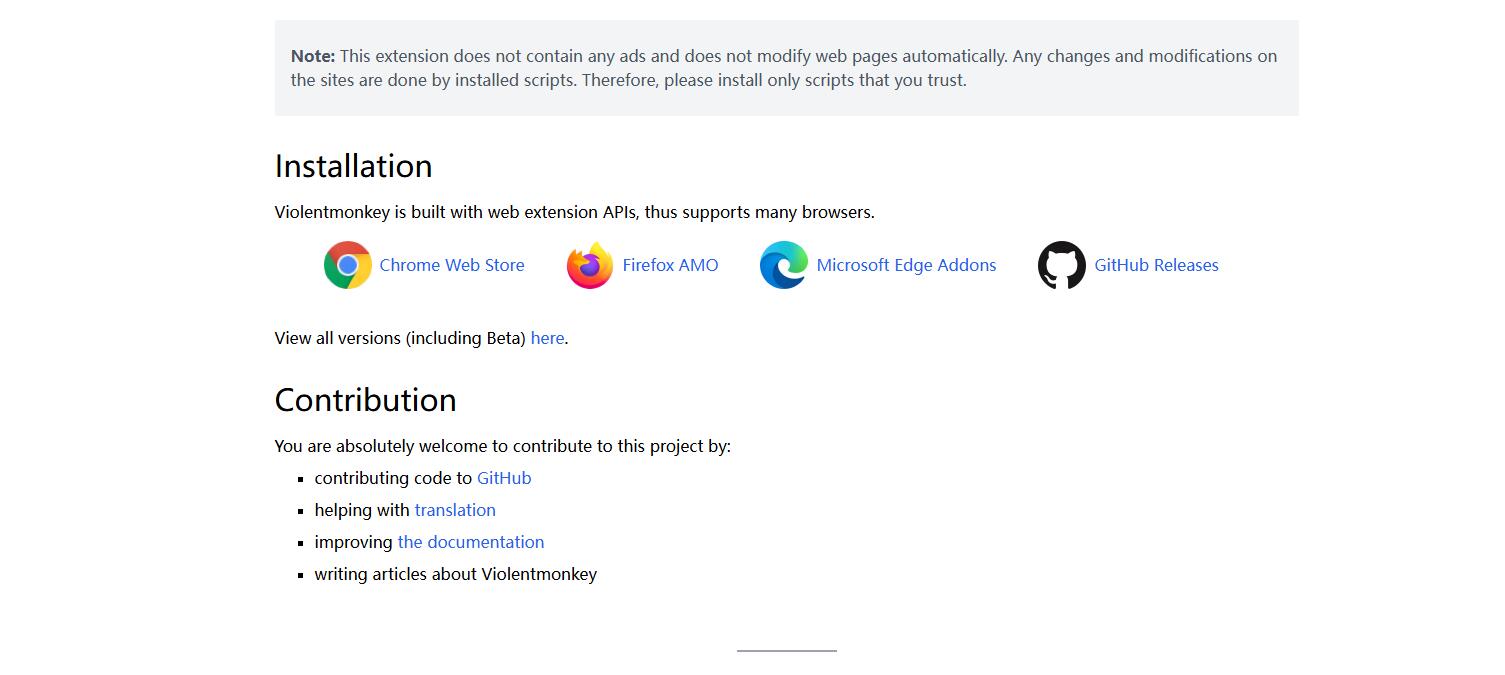Viewport: 1505px width, 675px height.
Task: Open the translation link
Action: (455, 510)
